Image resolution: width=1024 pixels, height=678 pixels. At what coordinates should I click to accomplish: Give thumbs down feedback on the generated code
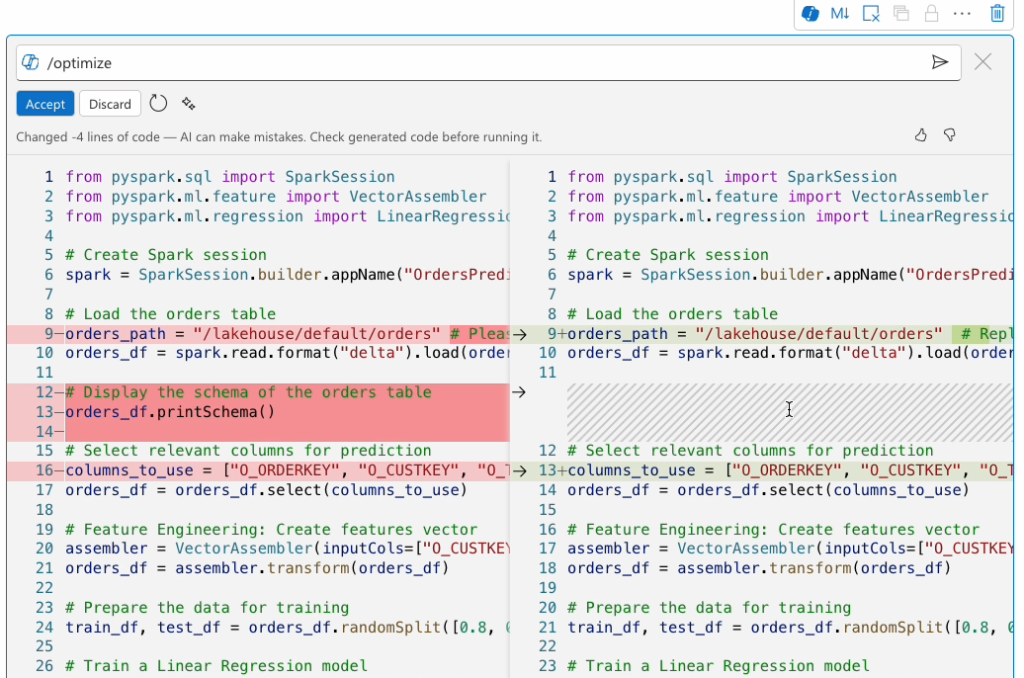pos(949,135)
